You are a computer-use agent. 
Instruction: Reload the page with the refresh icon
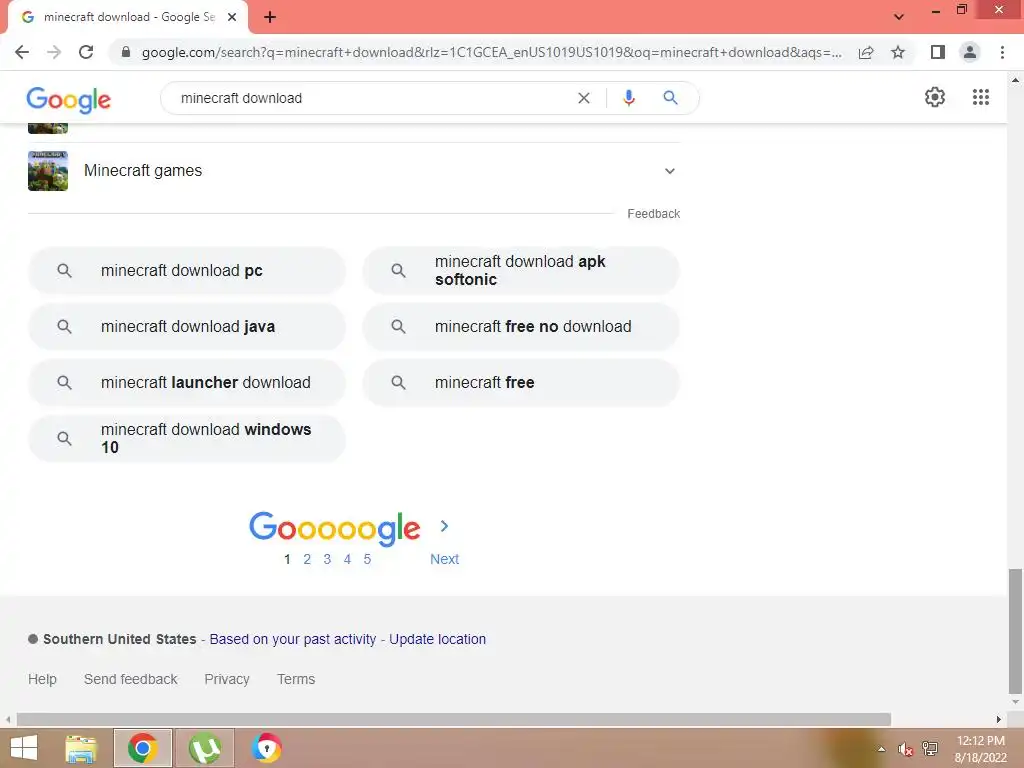tap(86, 52)
